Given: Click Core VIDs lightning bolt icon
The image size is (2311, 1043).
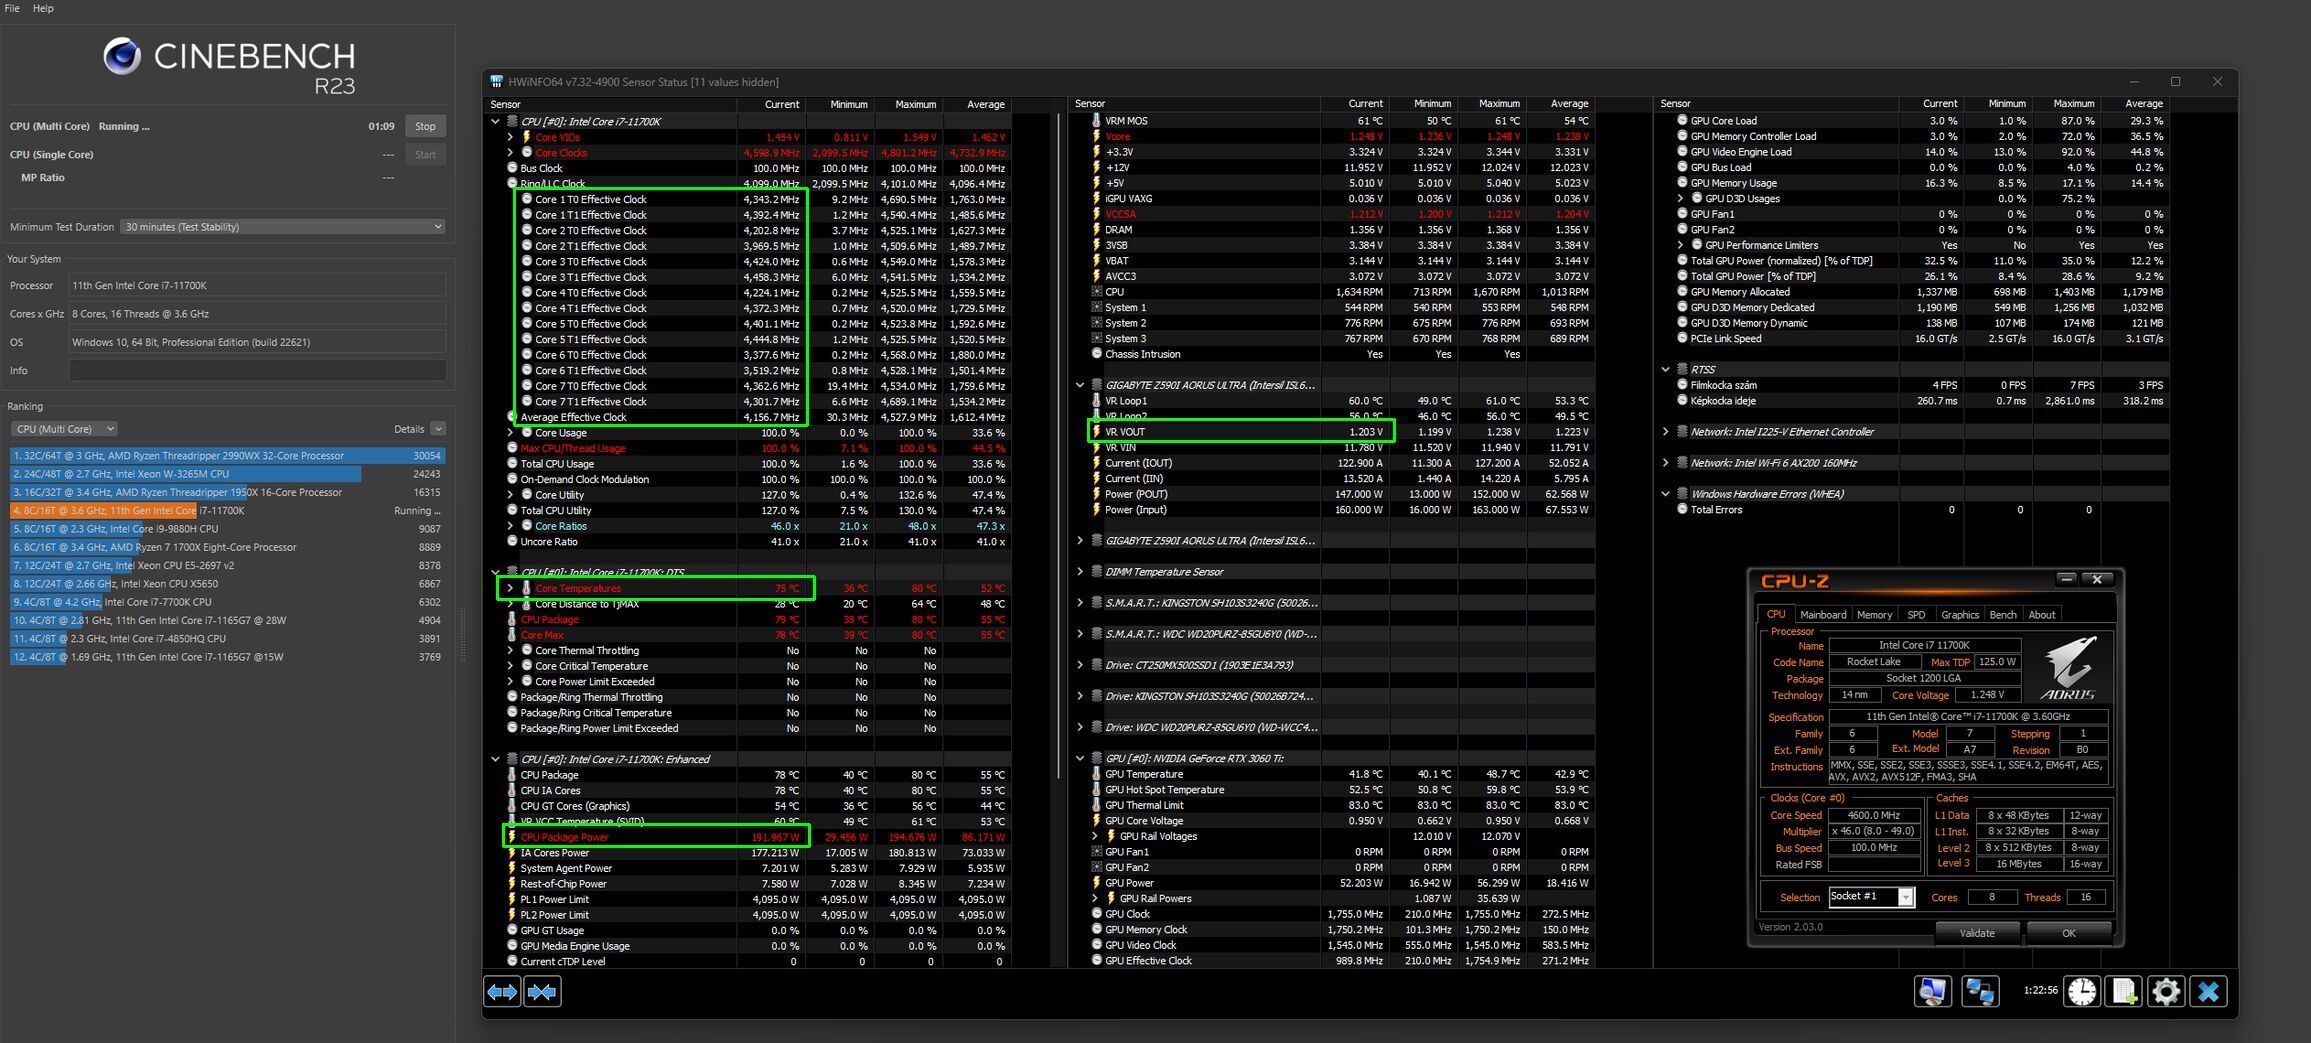Looking at the screenshot, I should coord(526,137).
